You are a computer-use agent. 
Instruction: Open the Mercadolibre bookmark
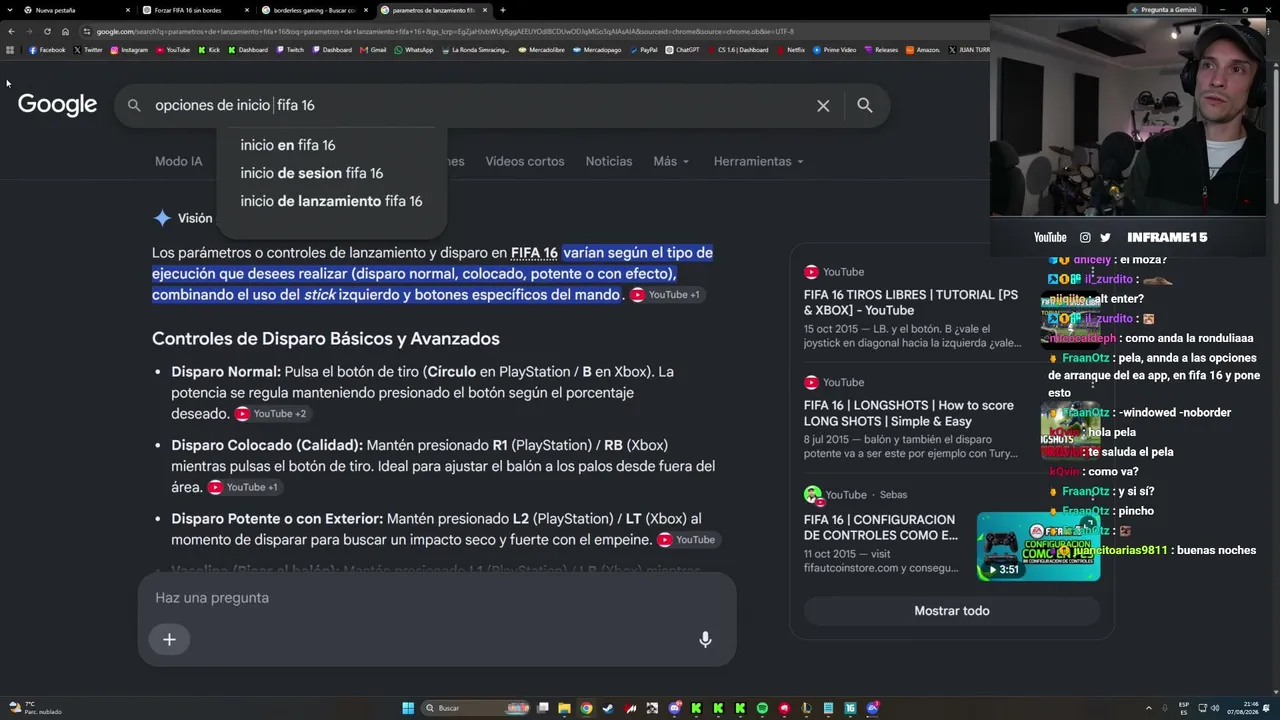pyautogui.click(x=541, y=50)
